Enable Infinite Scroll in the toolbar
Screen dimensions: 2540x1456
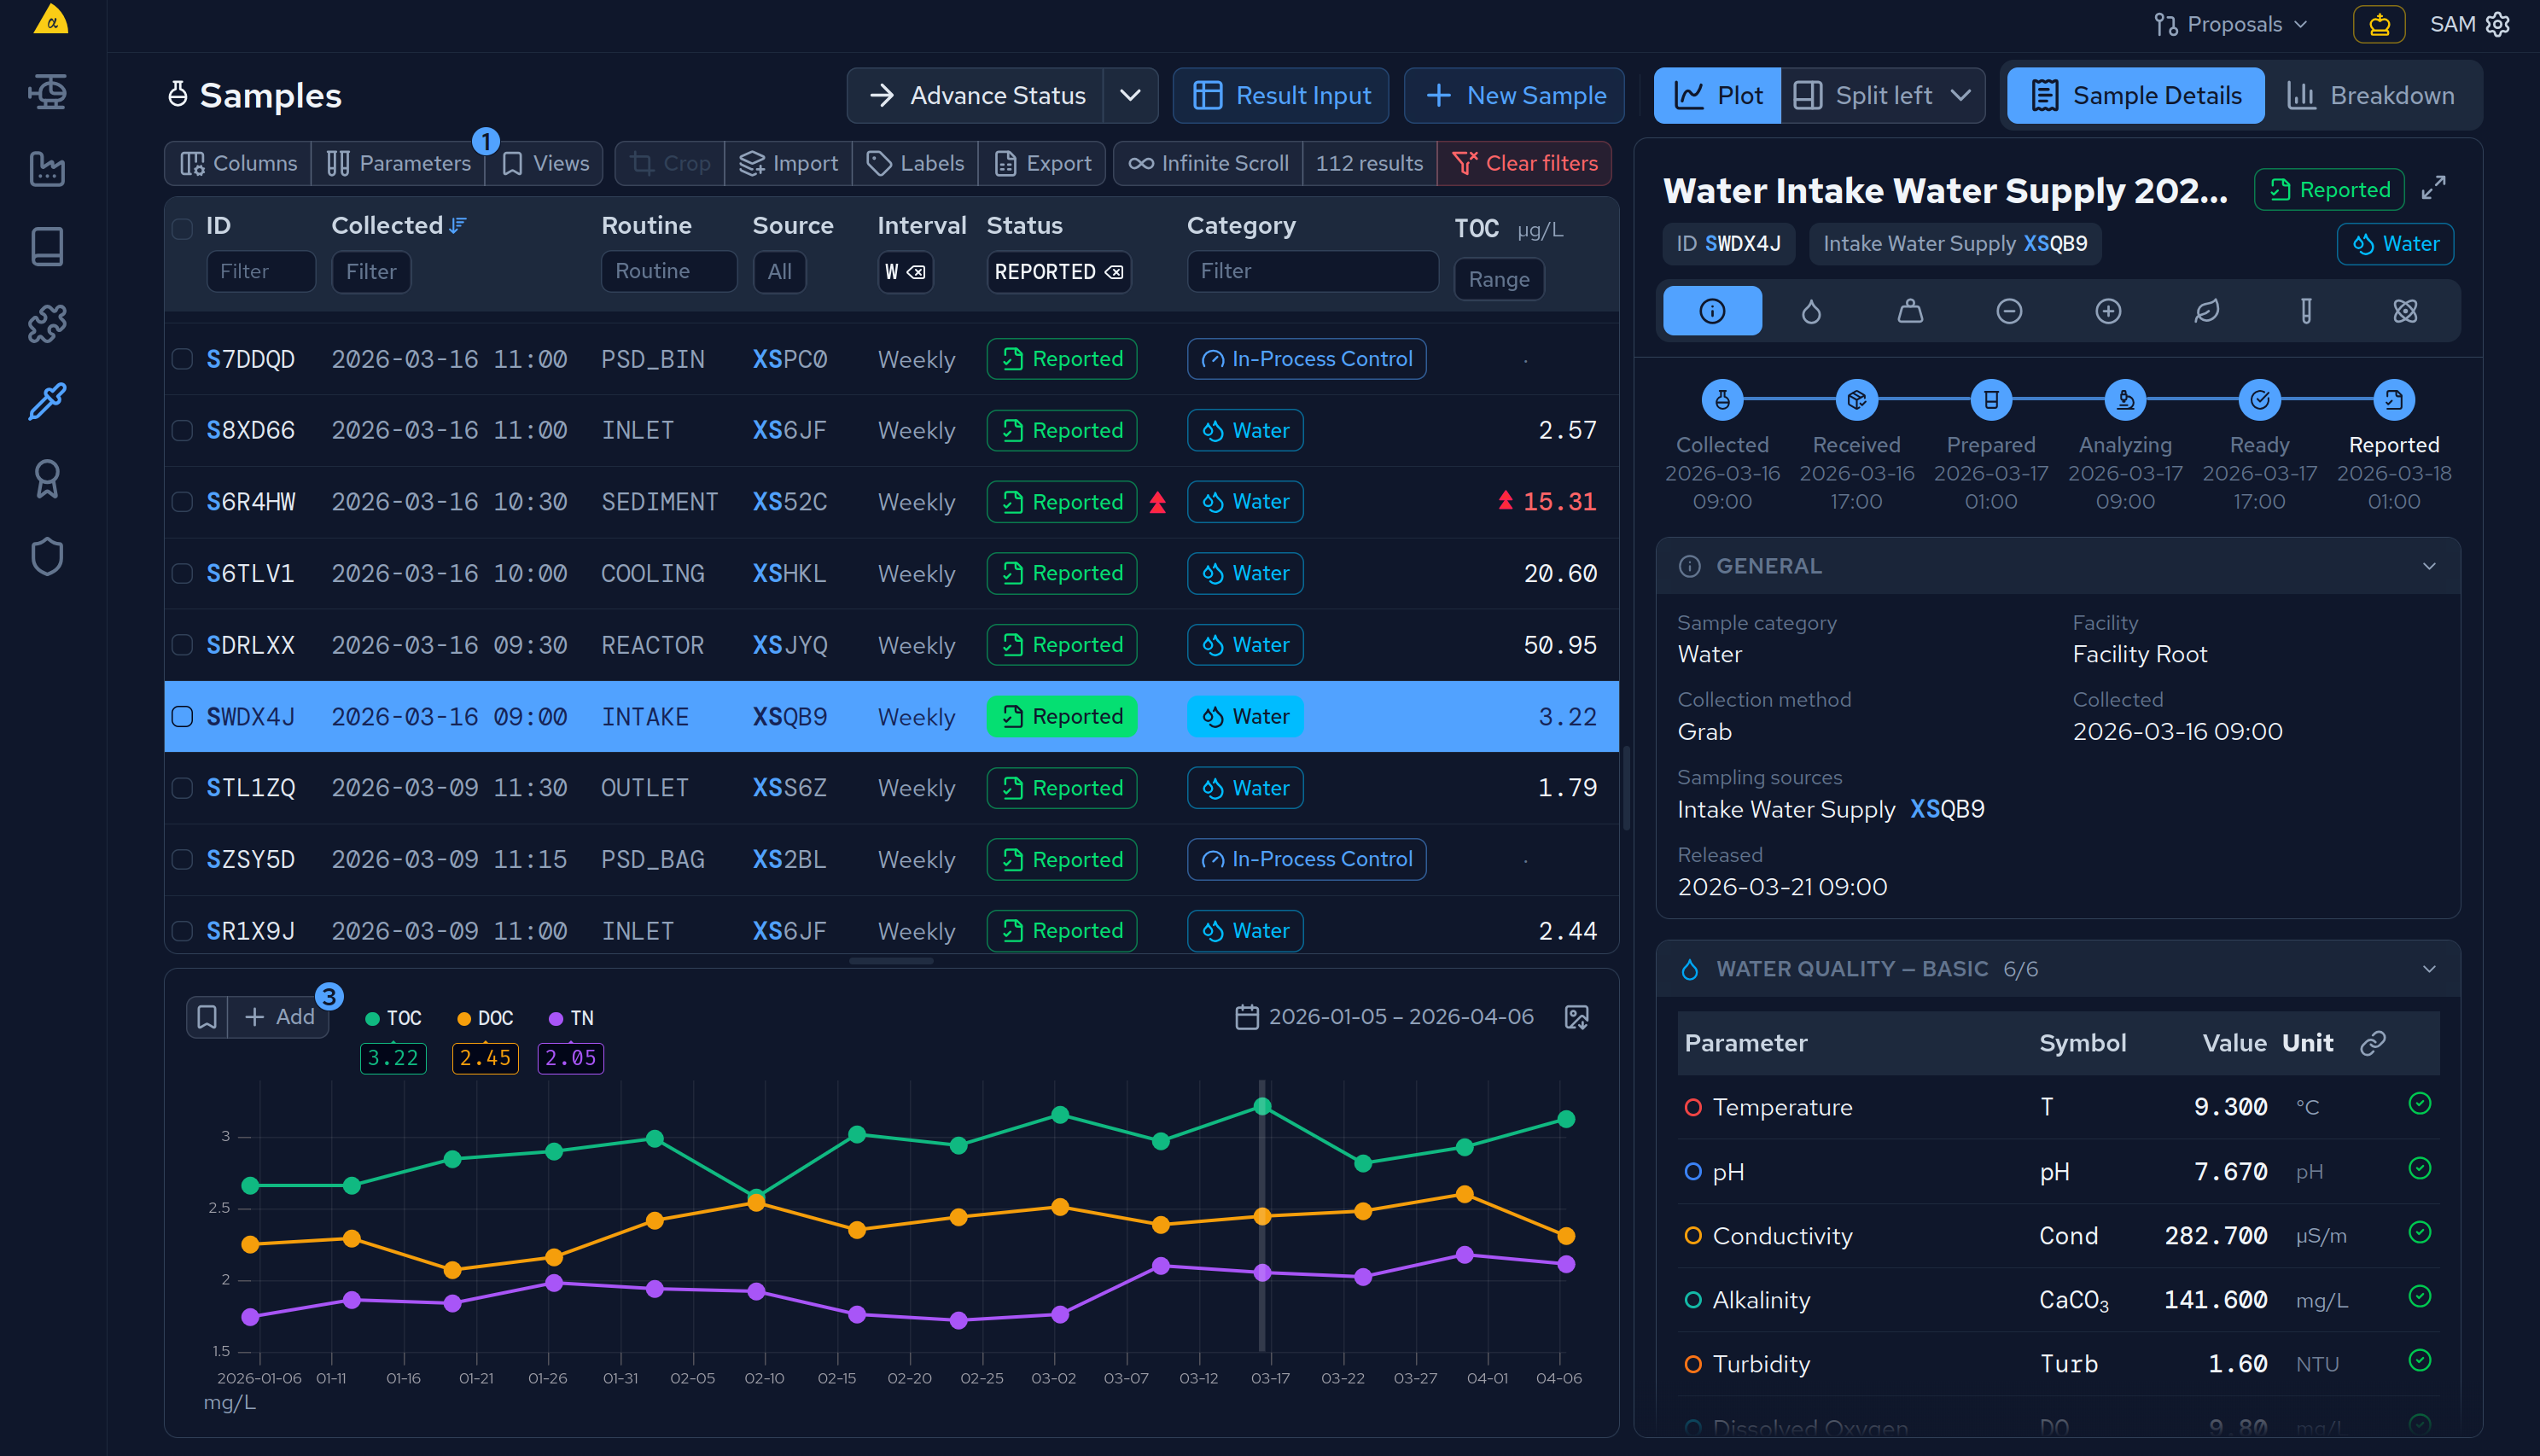[x=1207, y=162]
